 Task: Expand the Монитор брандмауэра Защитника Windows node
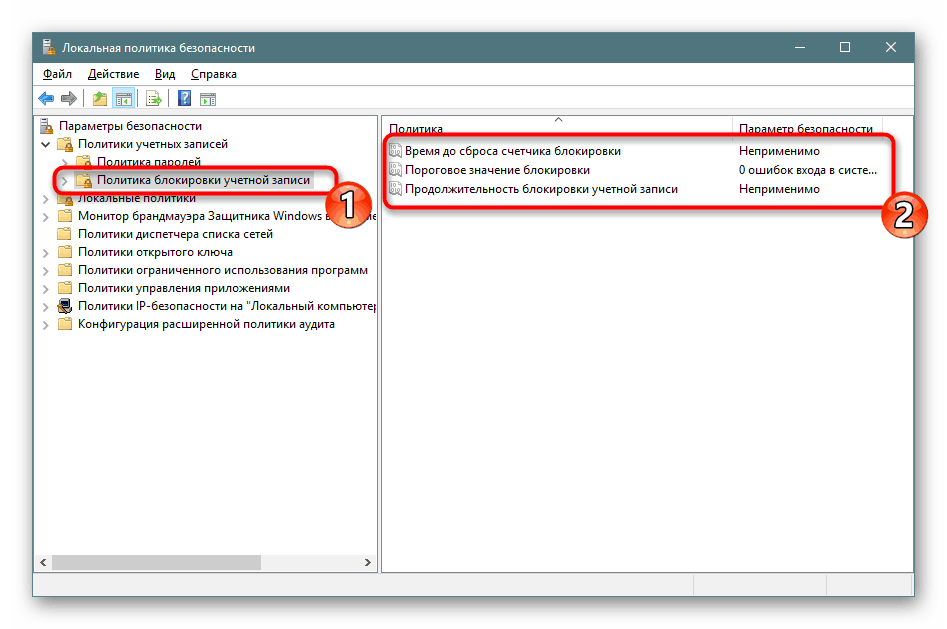[x=45, y=216]
